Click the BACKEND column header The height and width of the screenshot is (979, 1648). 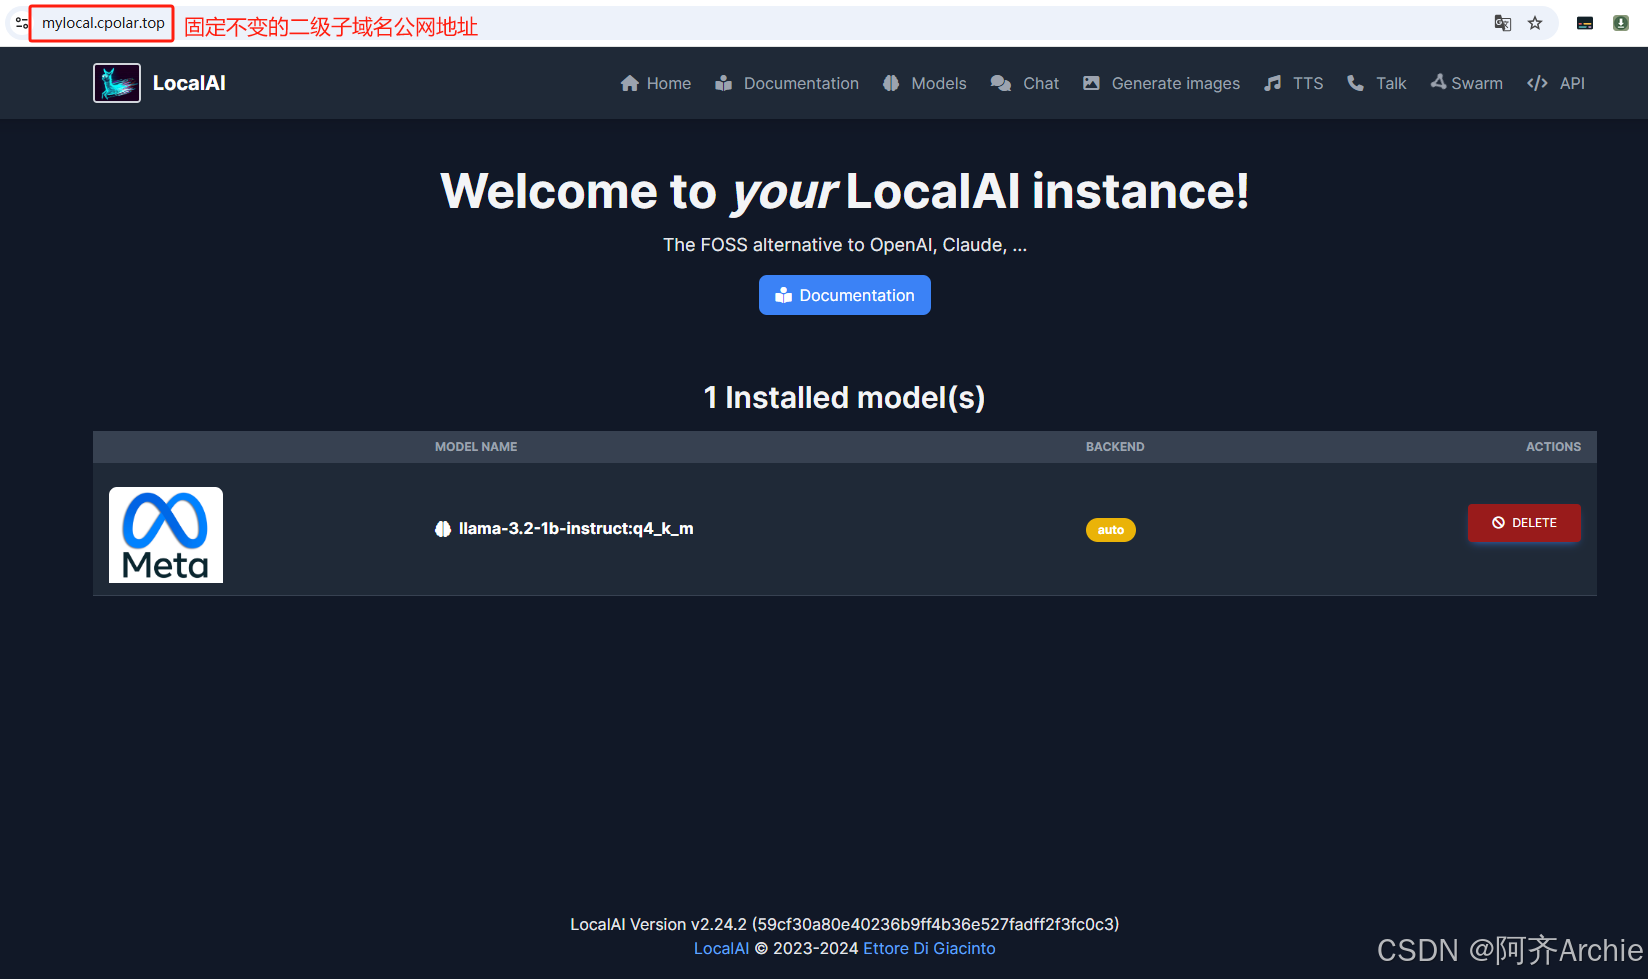pos(1115,447)
